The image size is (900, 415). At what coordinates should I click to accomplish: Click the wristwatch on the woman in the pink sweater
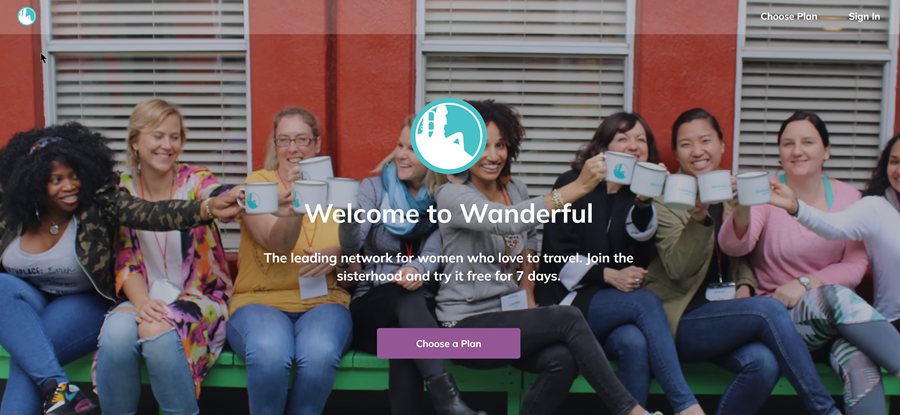click(804, 282)
